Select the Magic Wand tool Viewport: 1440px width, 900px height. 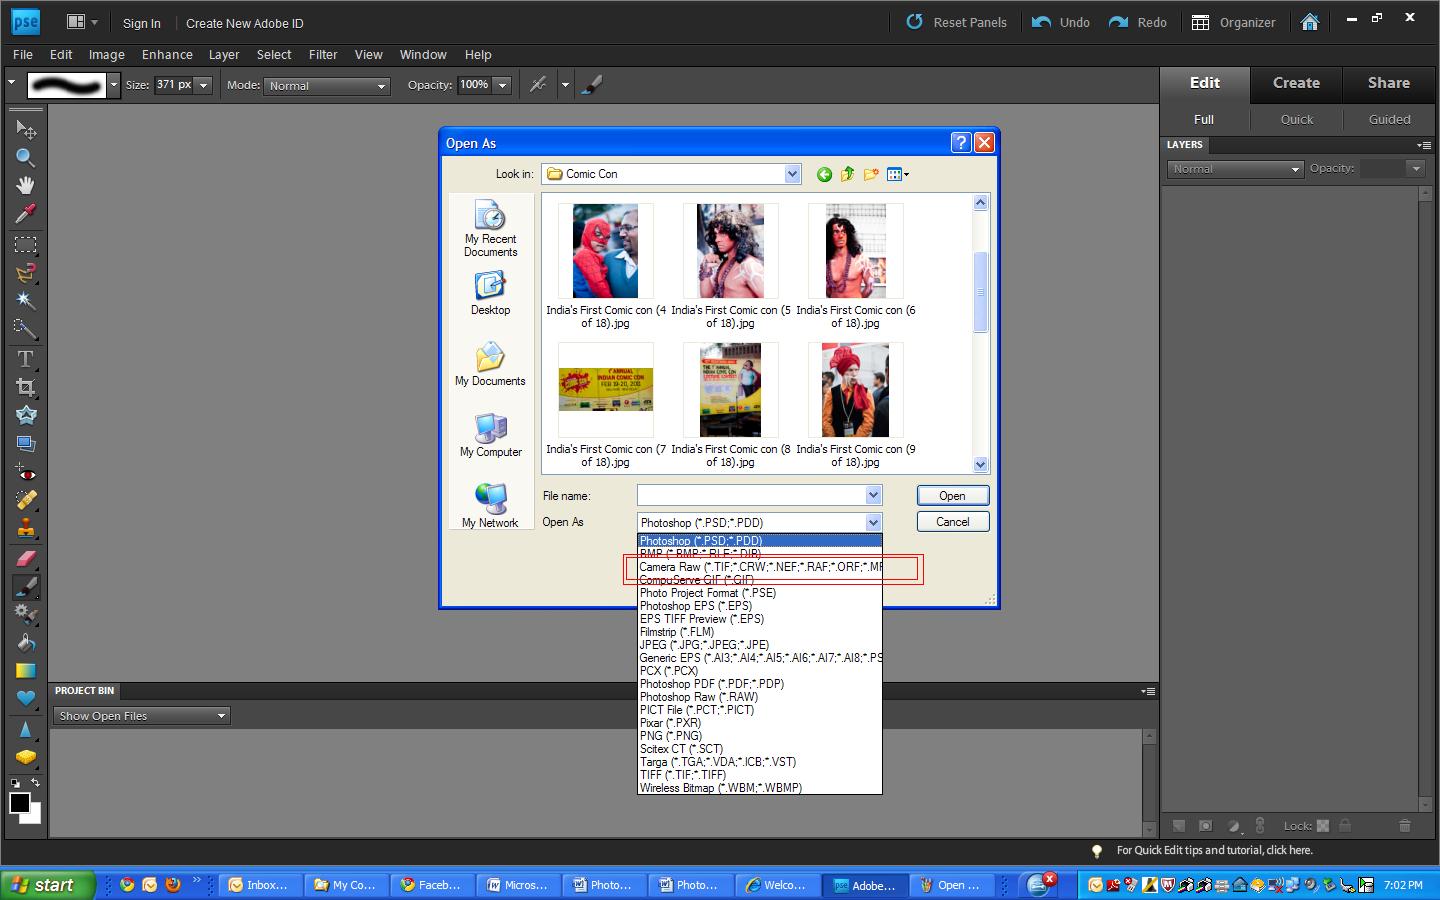point(26,301)
